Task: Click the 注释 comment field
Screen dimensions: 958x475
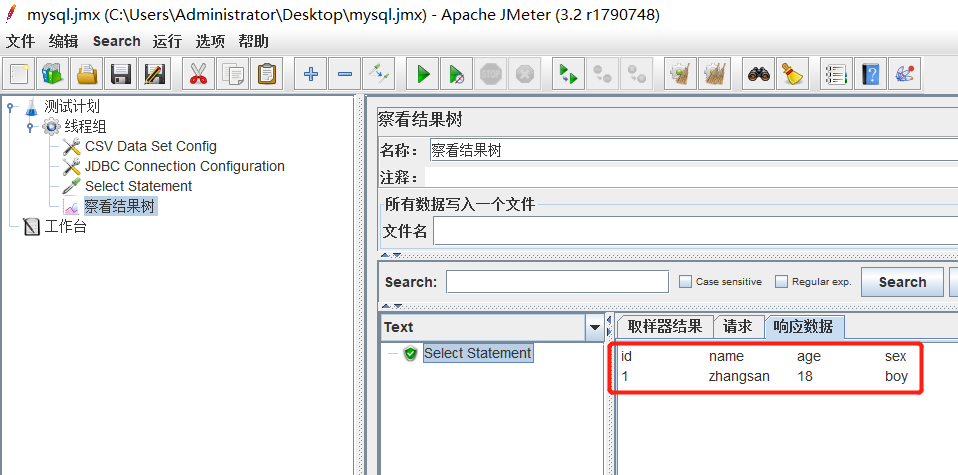Action: click(691, 178)
